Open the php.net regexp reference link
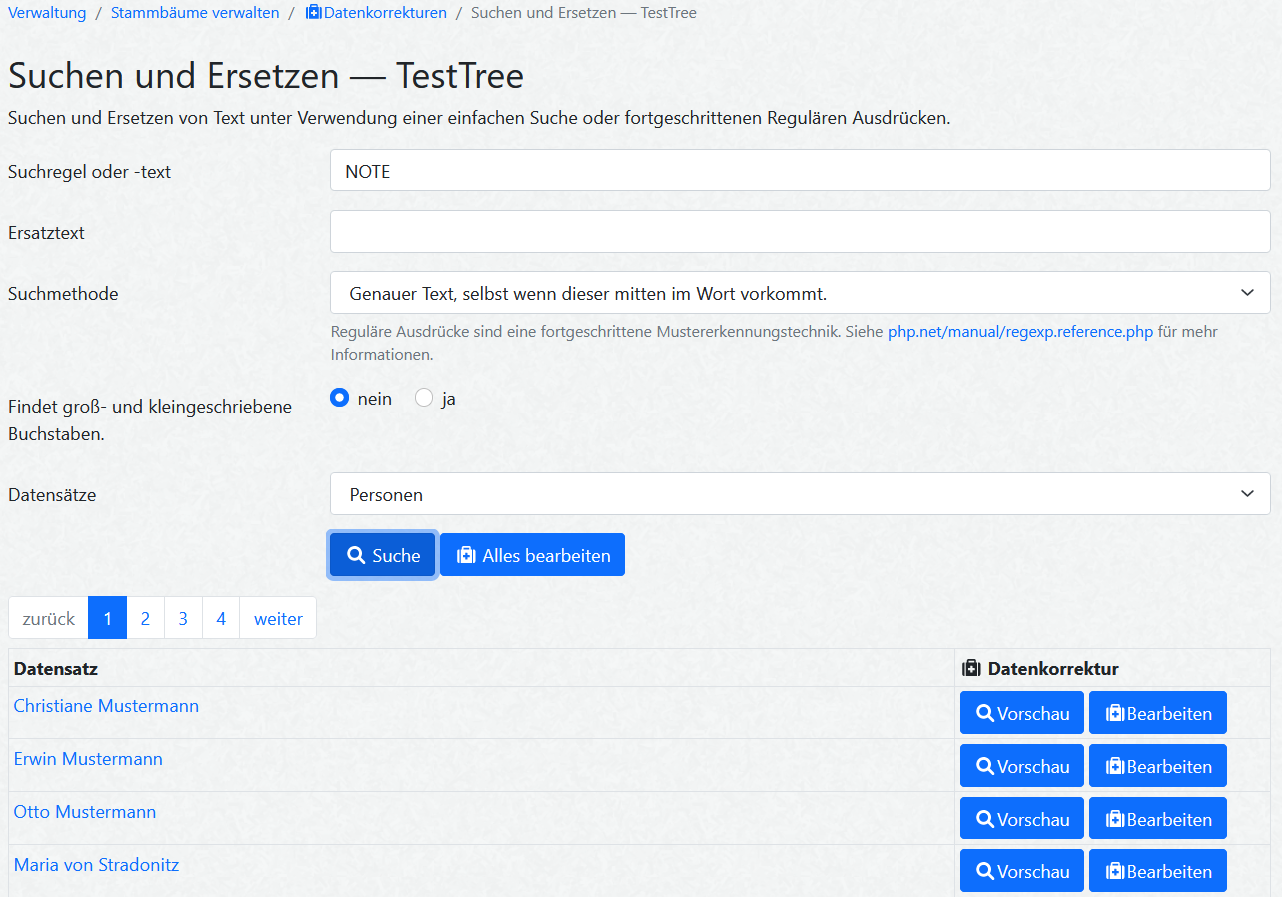 point(1020,332)
